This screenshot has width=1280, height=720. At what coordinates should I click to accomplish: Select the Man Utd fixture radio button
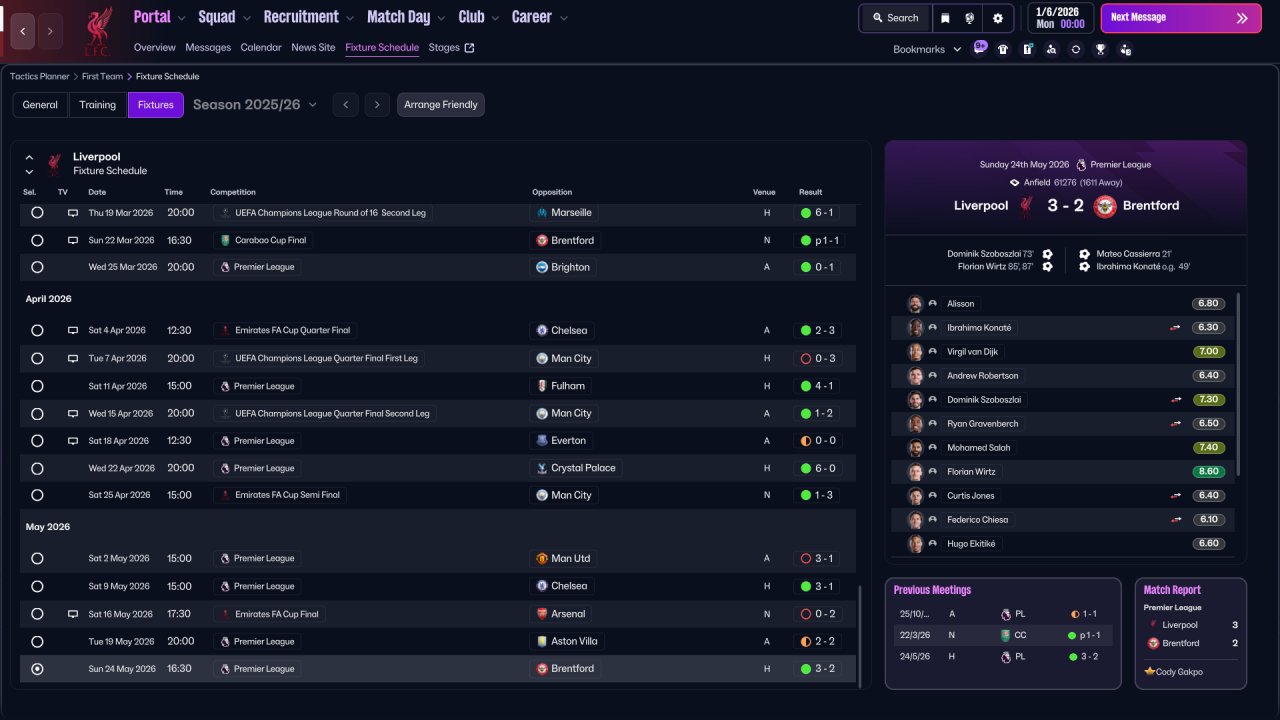coord(37,559)
